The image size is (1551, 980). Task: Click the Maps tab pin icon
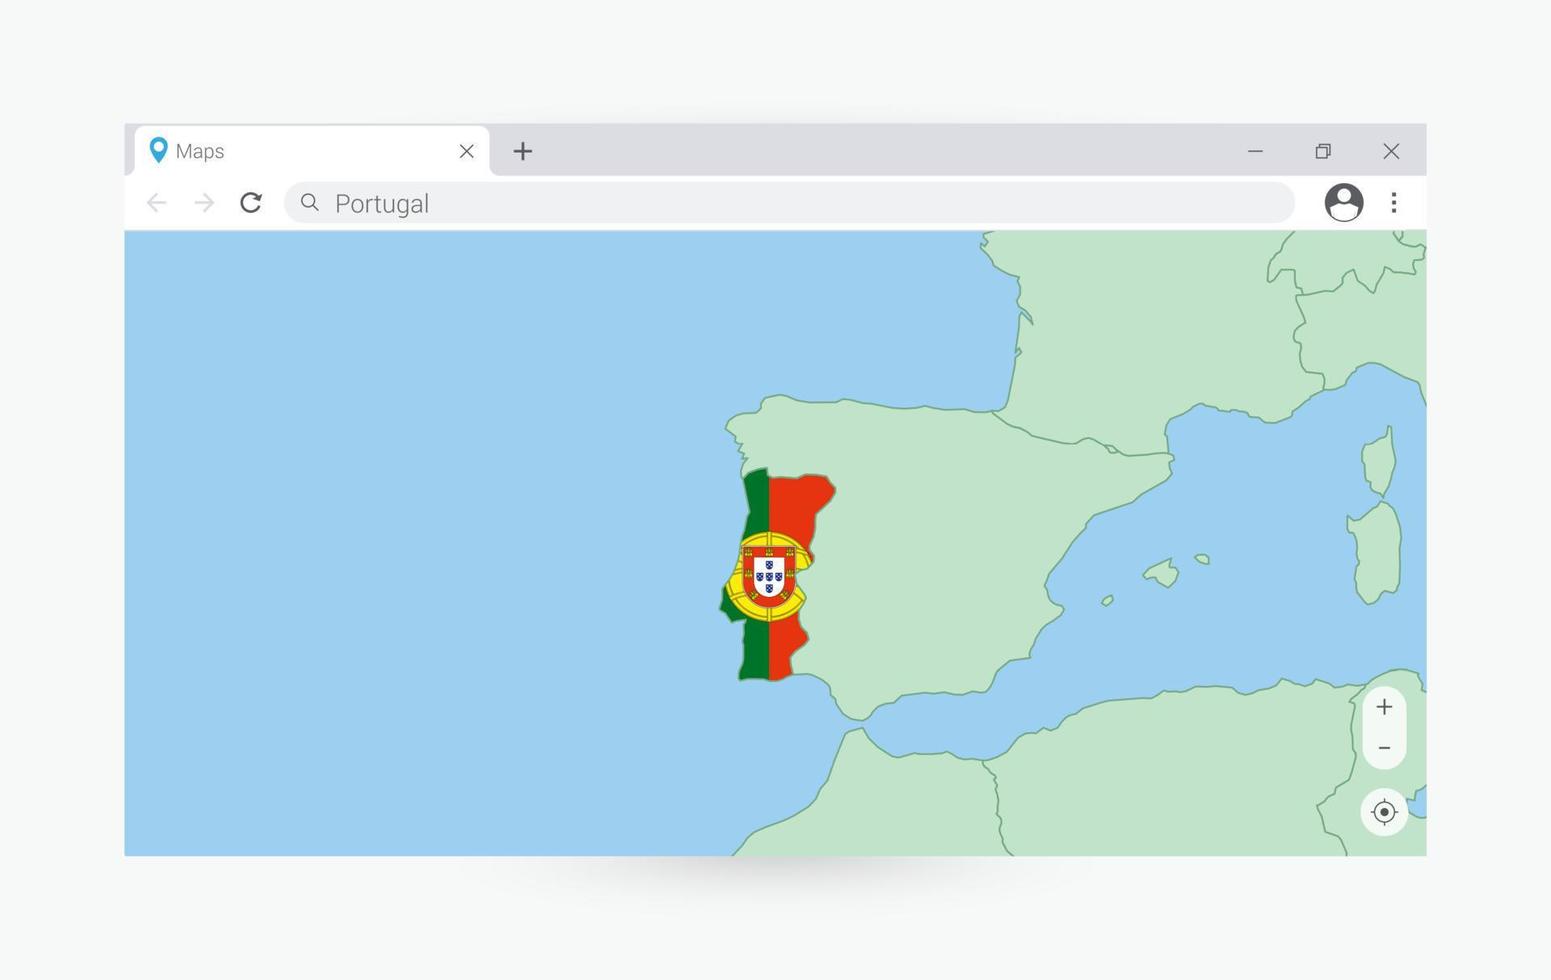coord(158,150)
